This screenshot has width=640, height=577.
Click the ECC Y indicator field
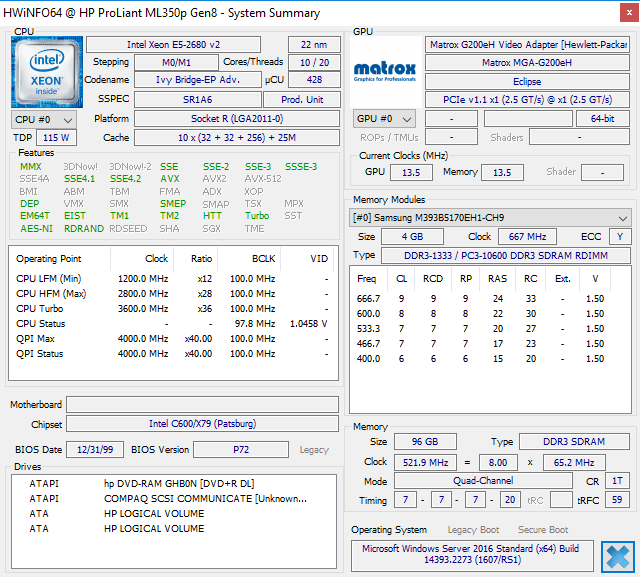620,237
